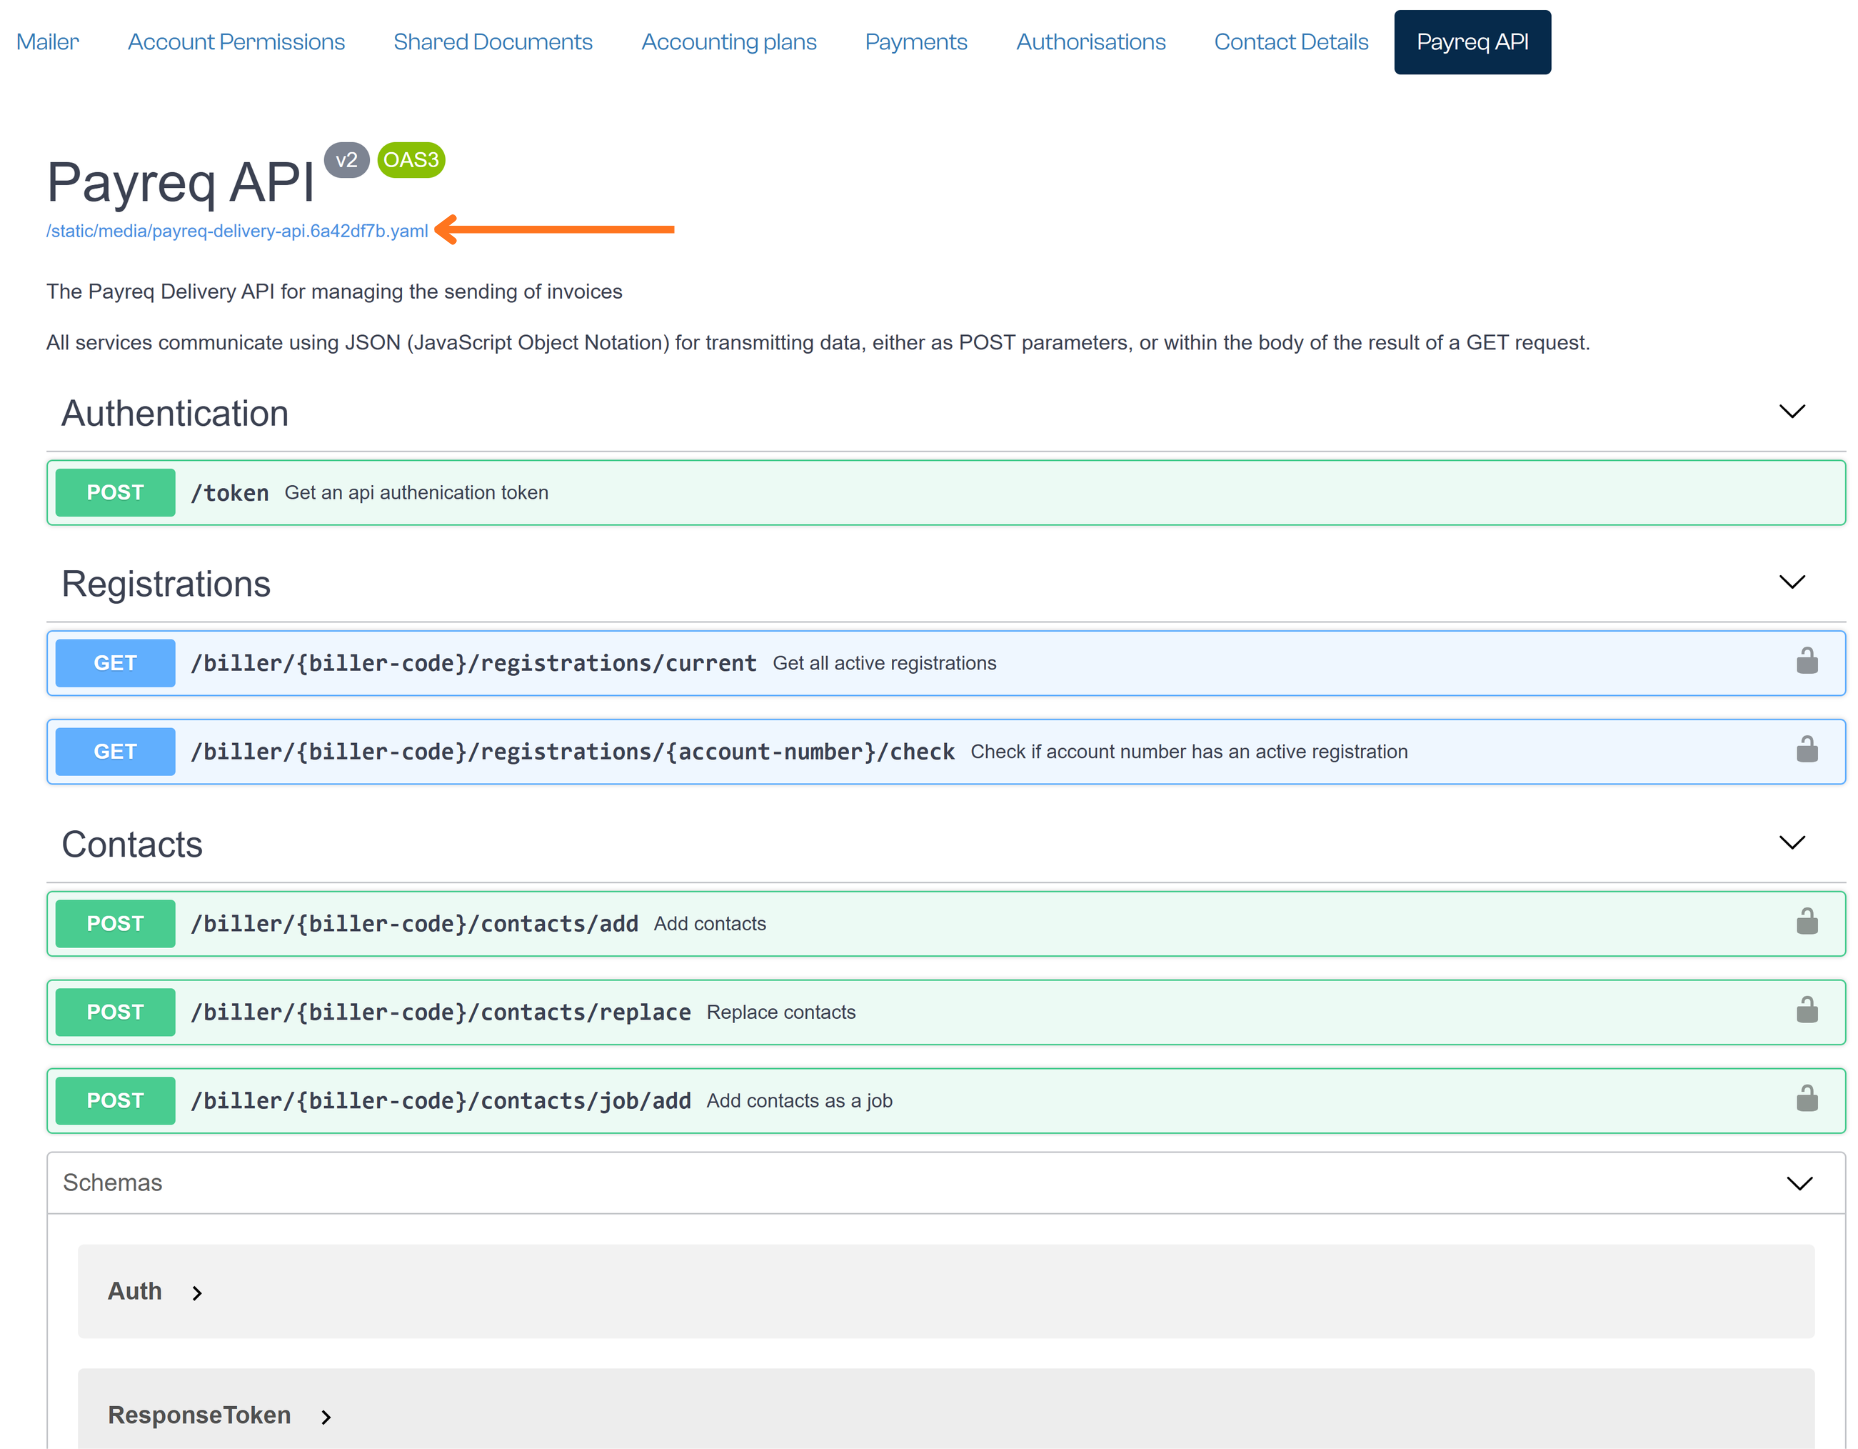The image size is (1858, 1449).
Task: Click the Registrations section heading
Action: click(x=166, y=585)
